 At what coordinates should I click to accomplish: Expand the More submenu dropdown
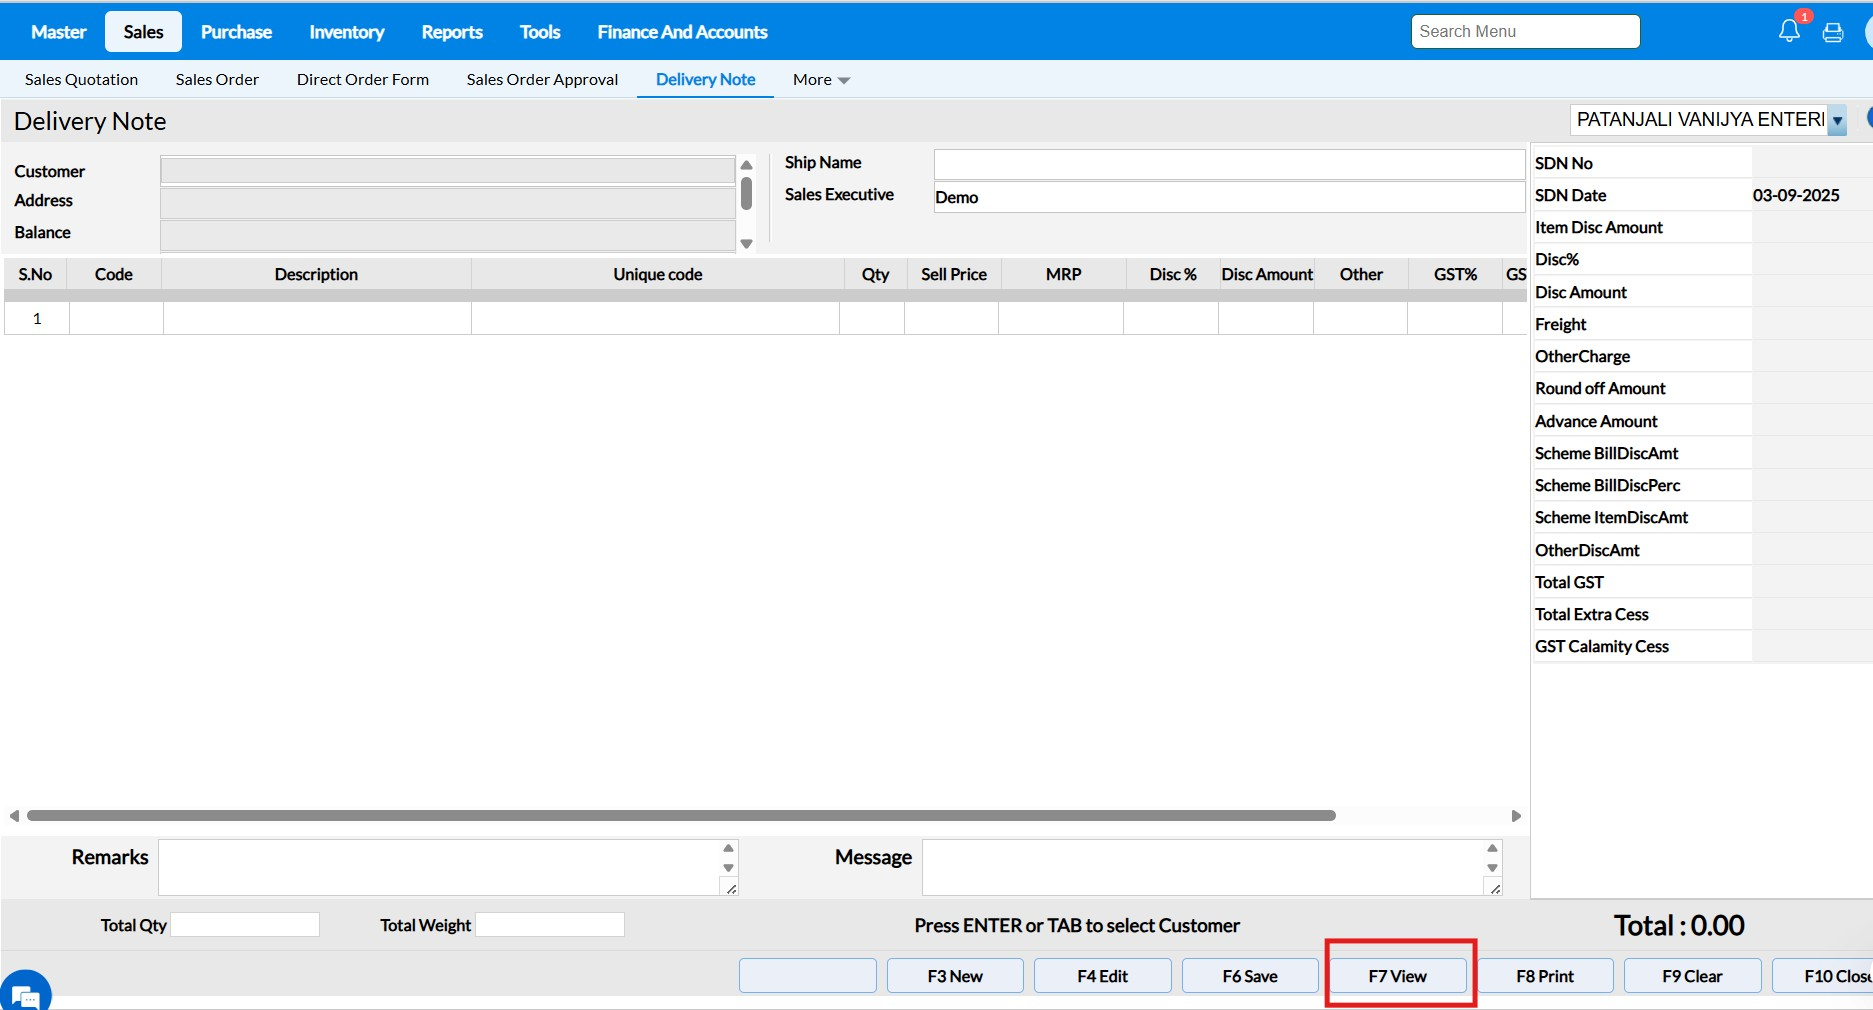[821, 80]
